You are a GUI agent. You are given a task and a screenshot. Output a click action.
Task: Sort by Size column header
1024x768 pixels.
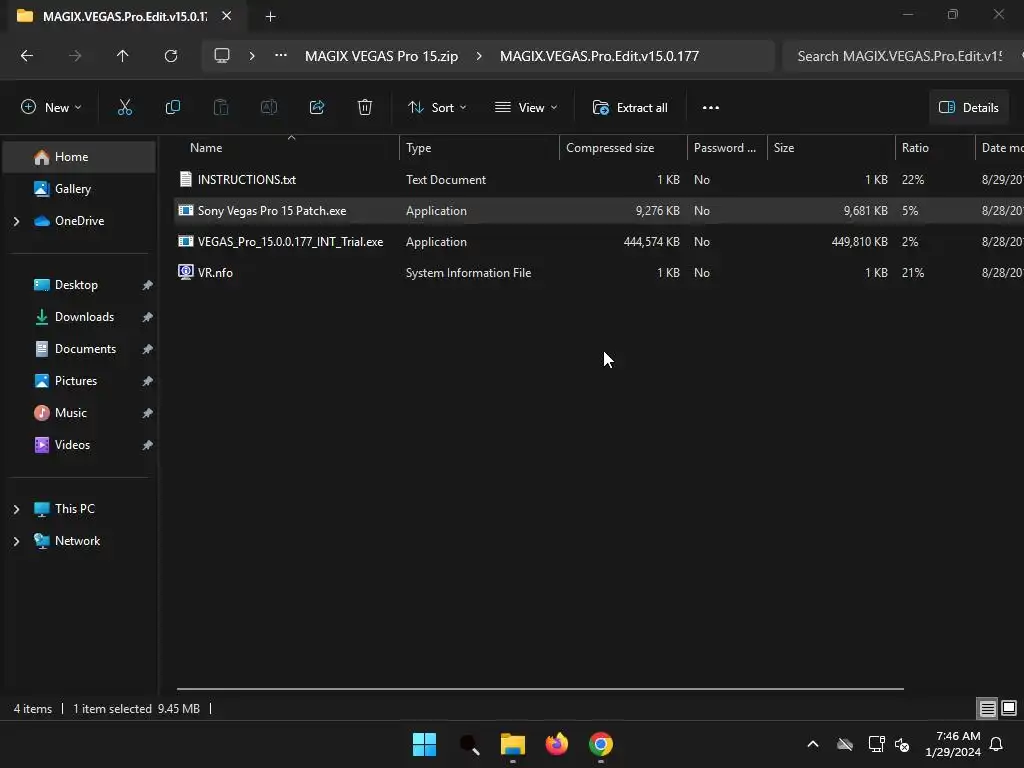click(831, 148)
